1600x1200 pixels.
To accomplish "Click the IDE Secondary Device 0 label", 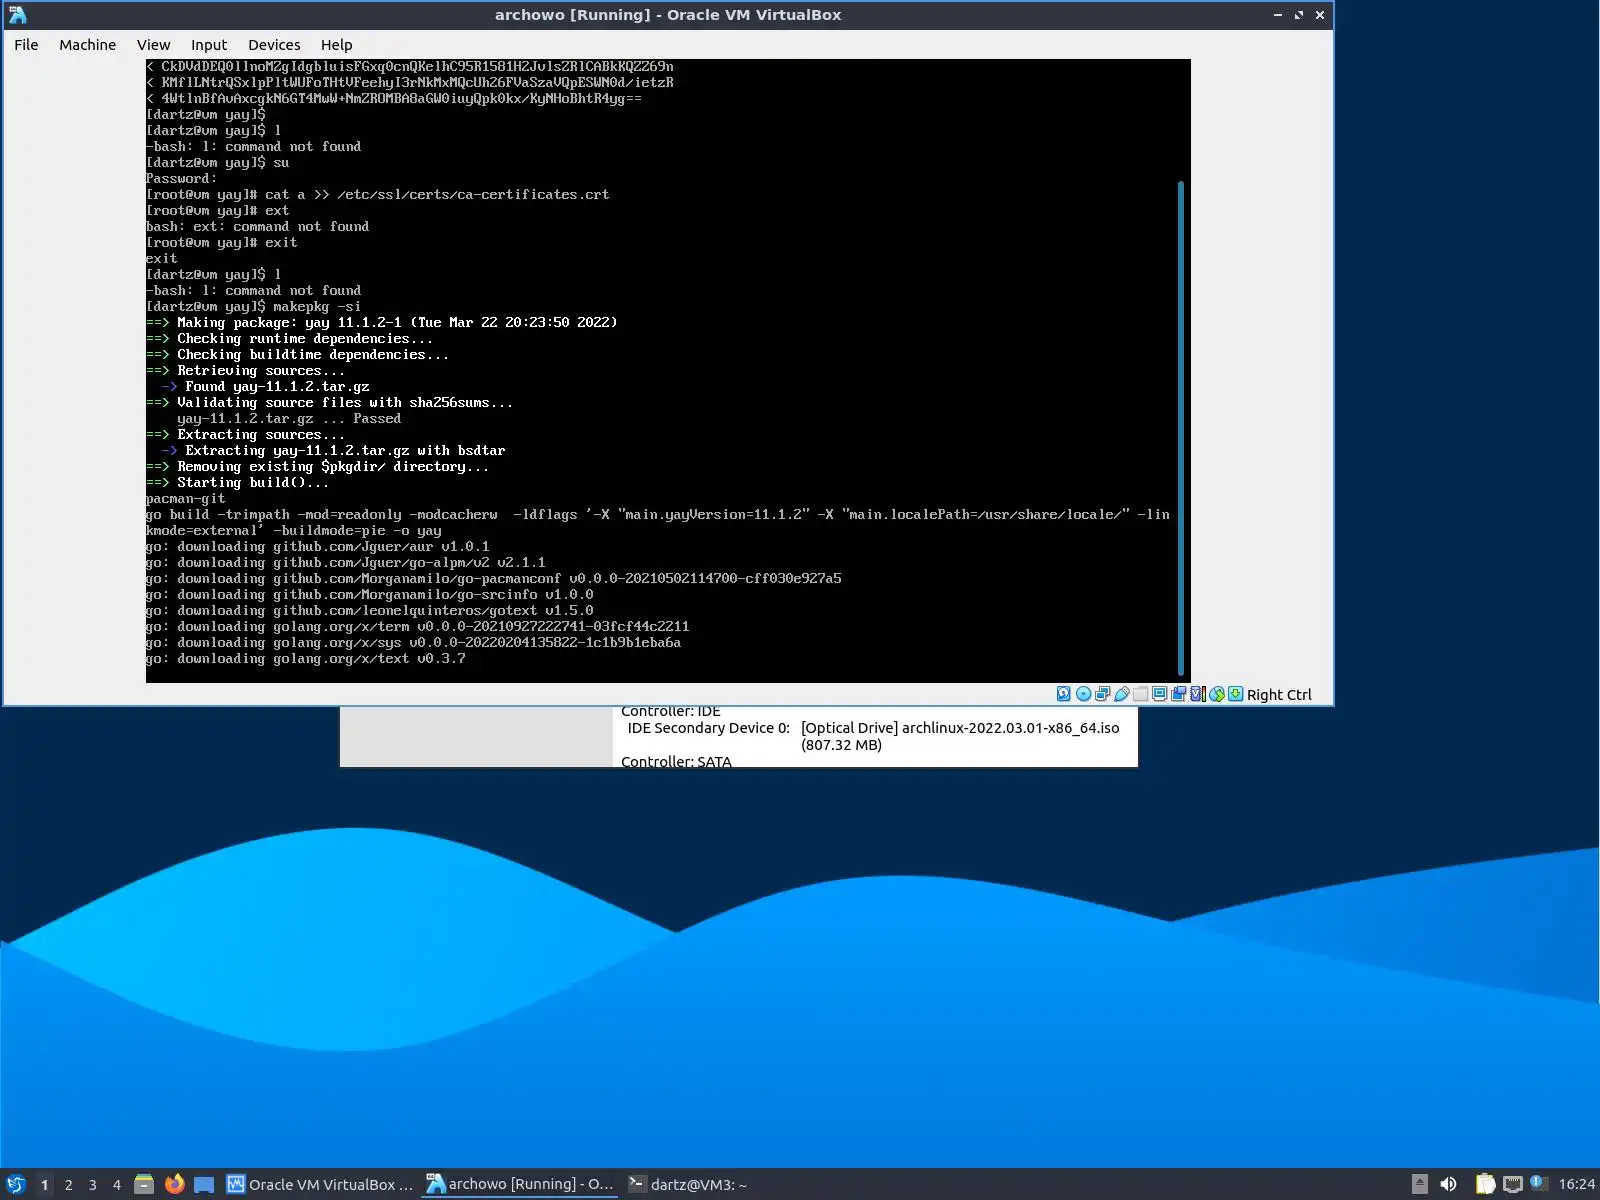I will pos(708,728).
